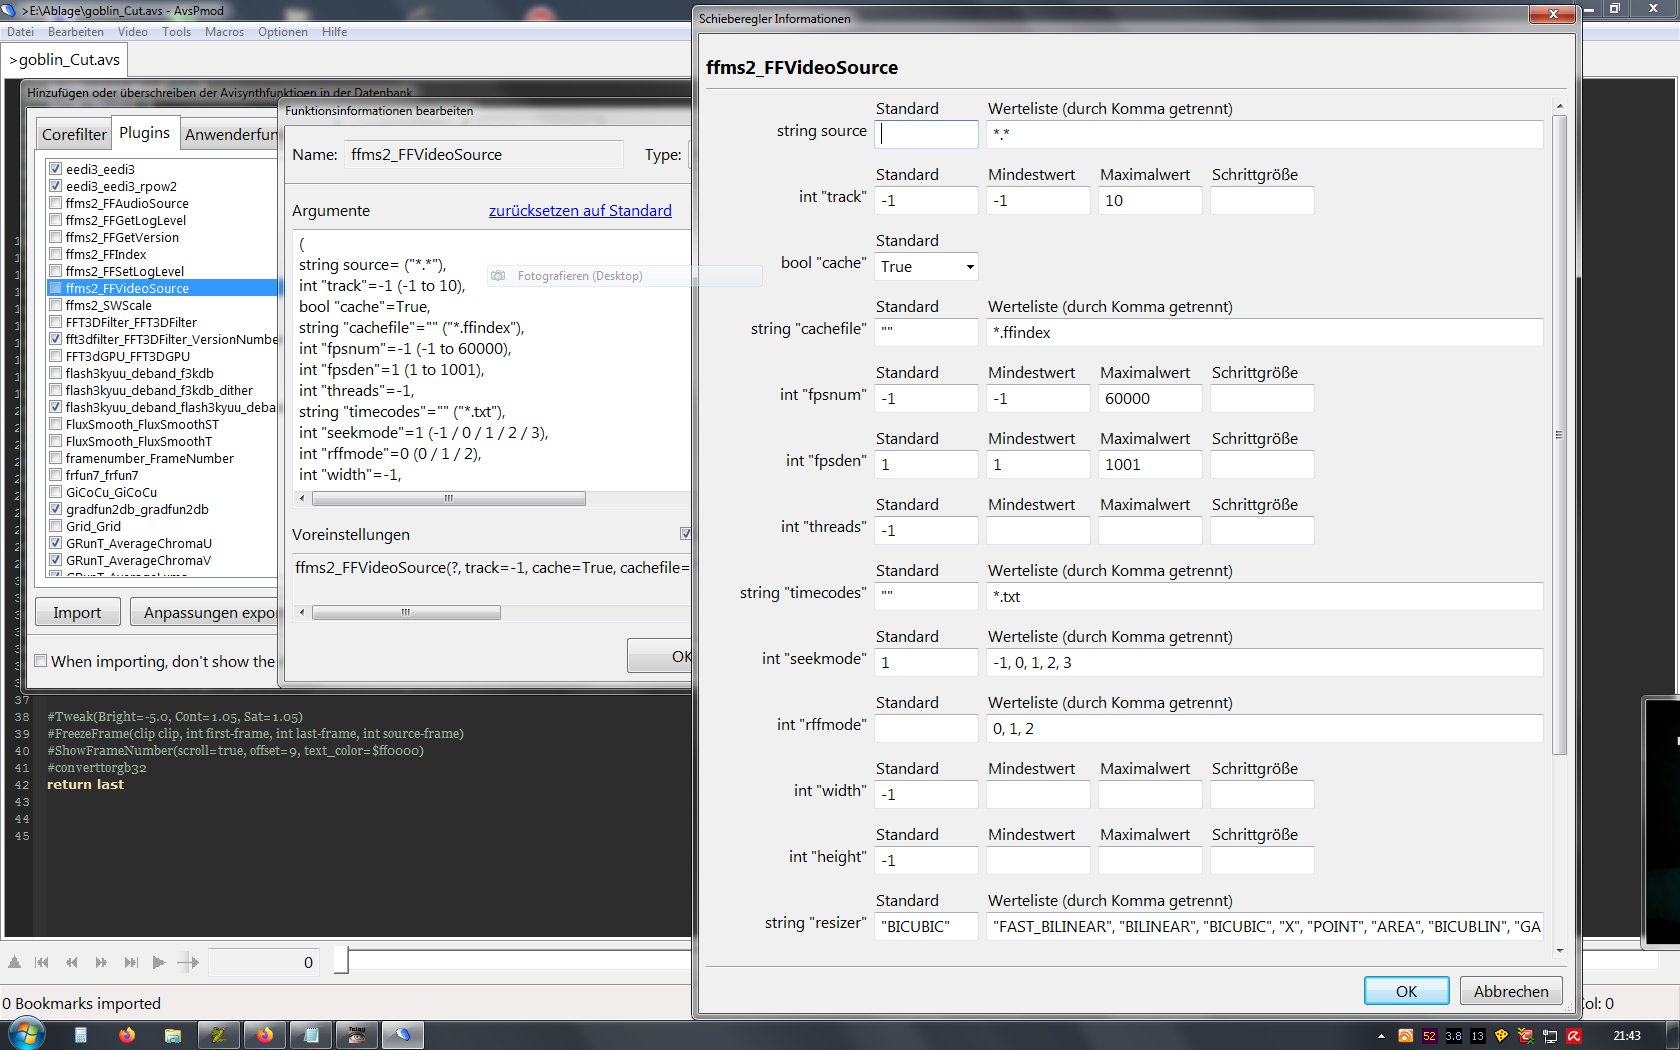The height and width of the screenshot is (1050, 1680).
Task: Open the Video menu
Action: (x=132, y=32)
